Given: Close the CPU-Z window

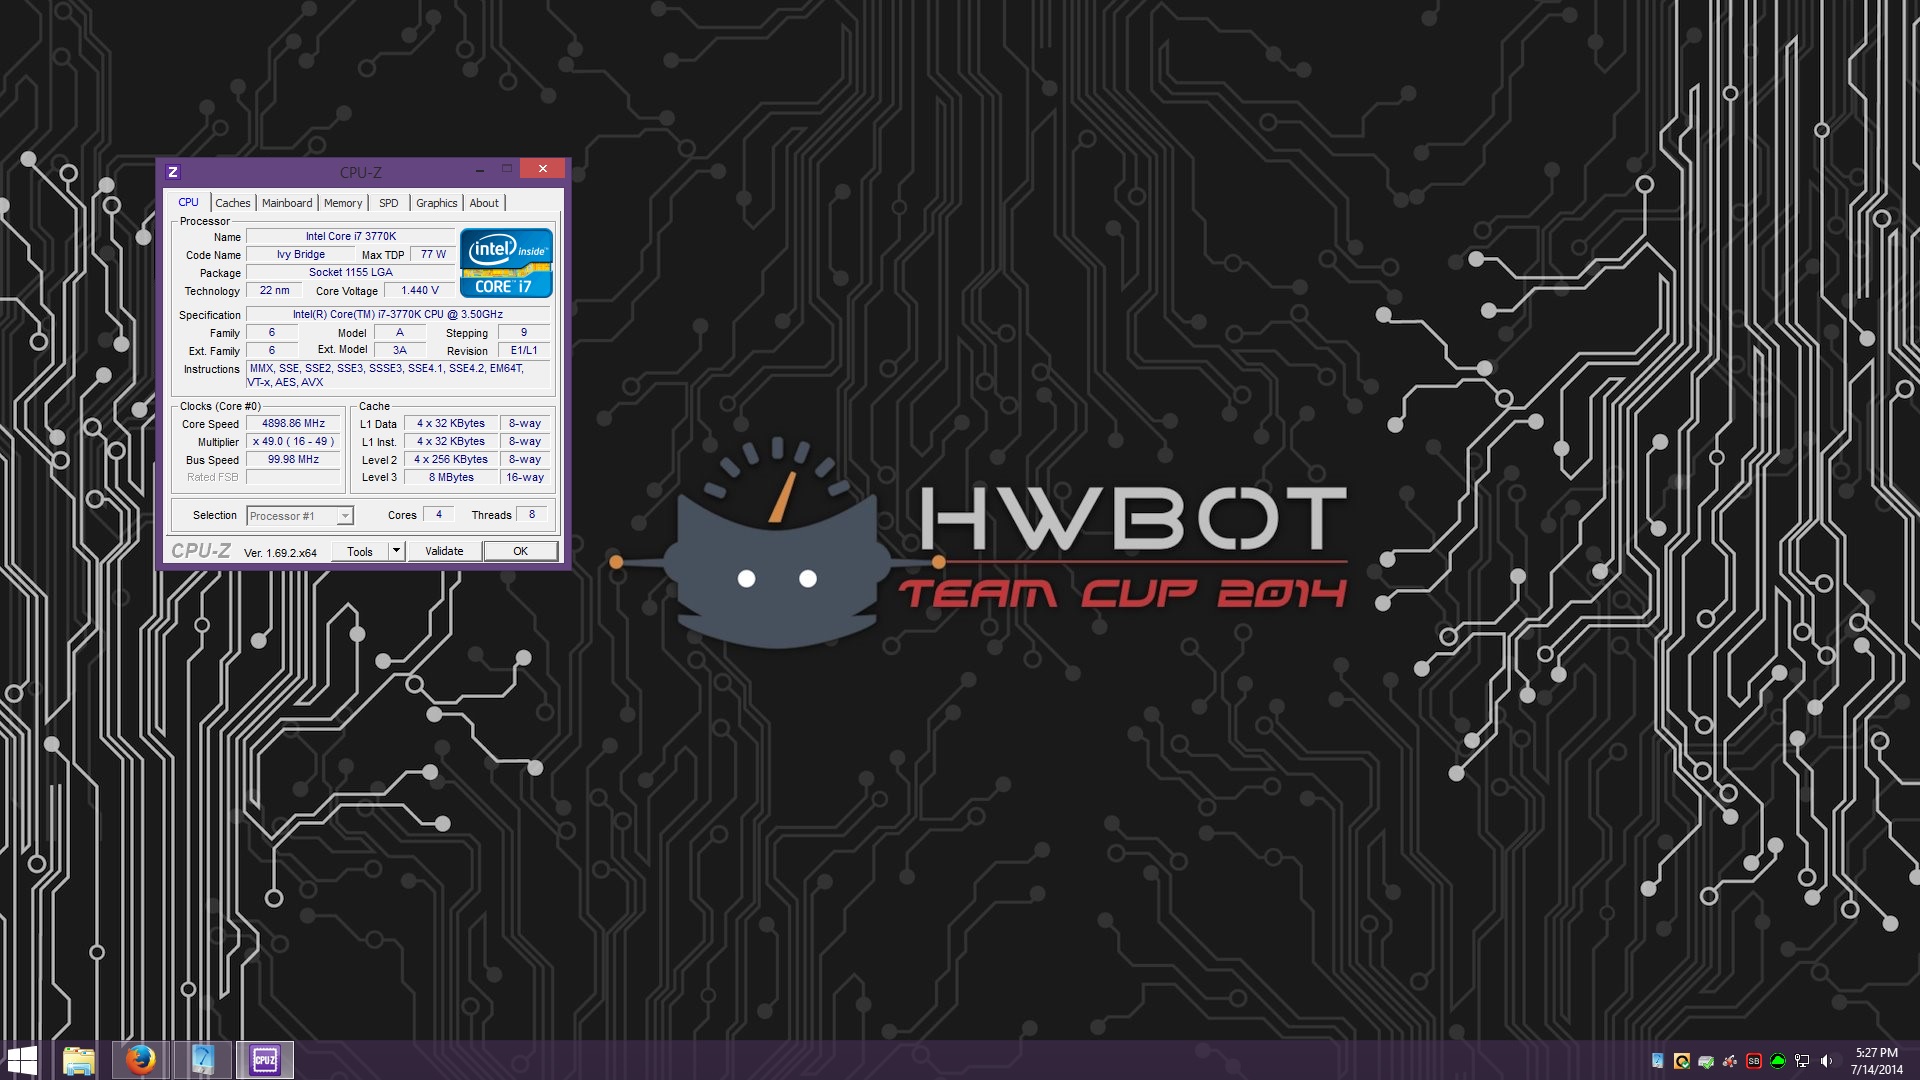Looking at the screenshot, I should (x=543, y=169).
